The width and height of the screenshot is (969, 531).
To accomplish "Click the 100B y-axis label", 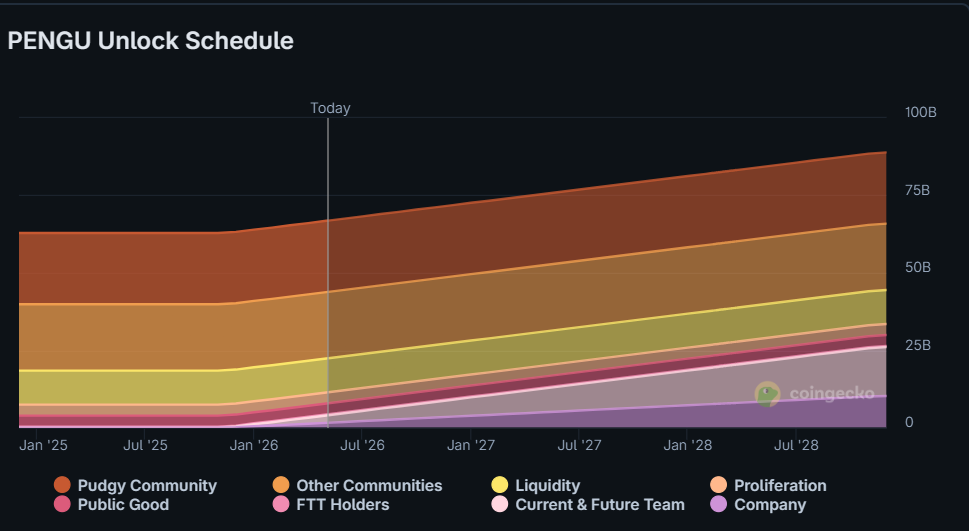I will click(921, 113).
